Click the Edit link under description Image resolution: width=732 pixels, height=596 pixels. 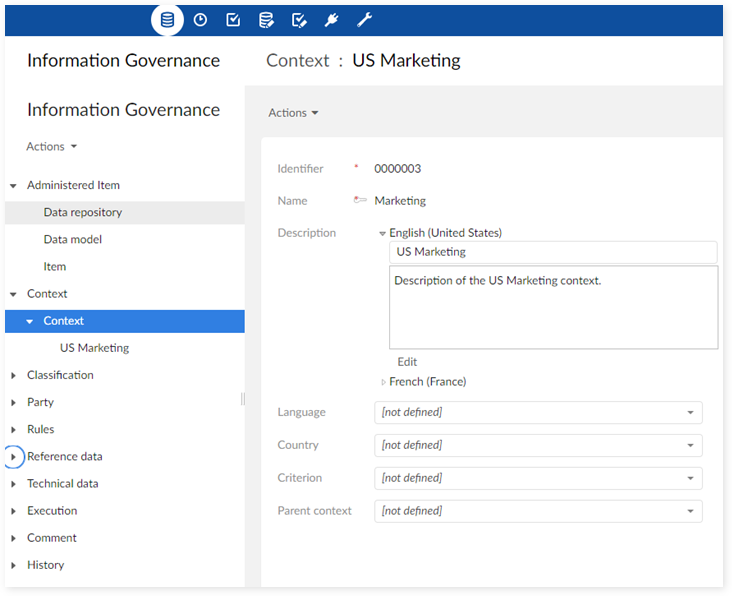407,362
